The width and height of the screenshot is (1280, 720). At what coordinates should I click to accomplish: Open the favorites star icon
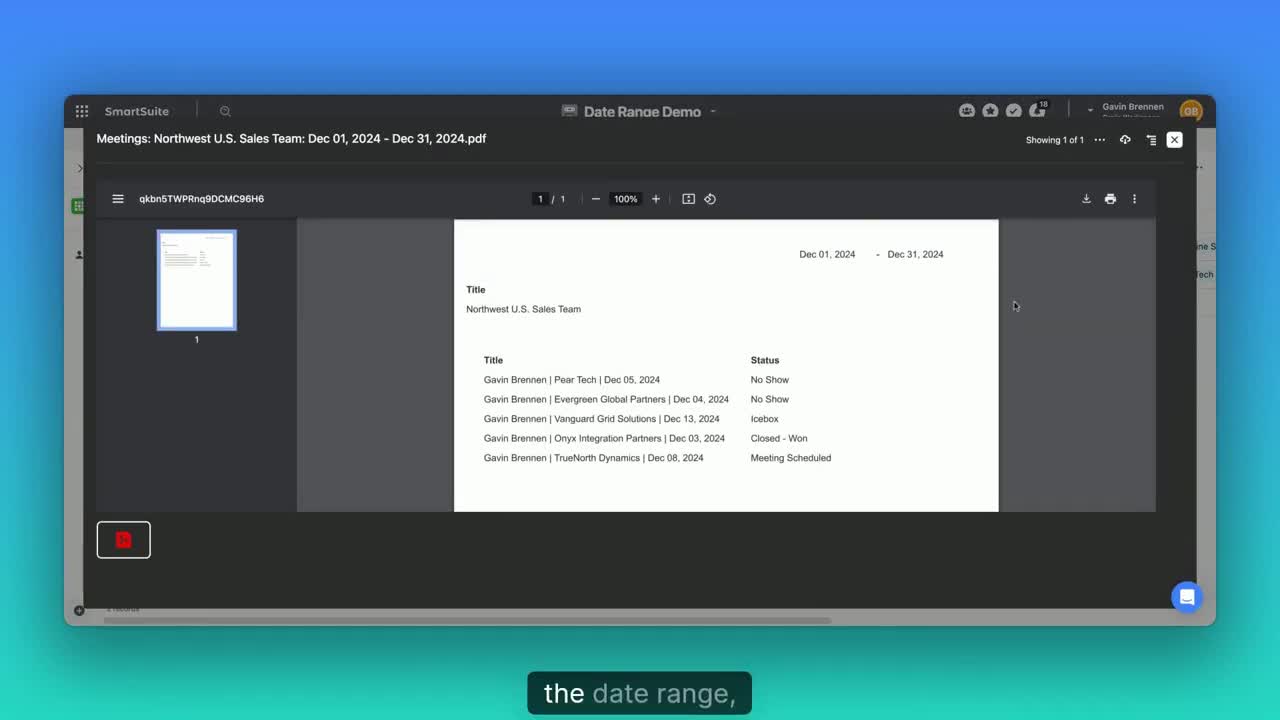click(990, 111)
